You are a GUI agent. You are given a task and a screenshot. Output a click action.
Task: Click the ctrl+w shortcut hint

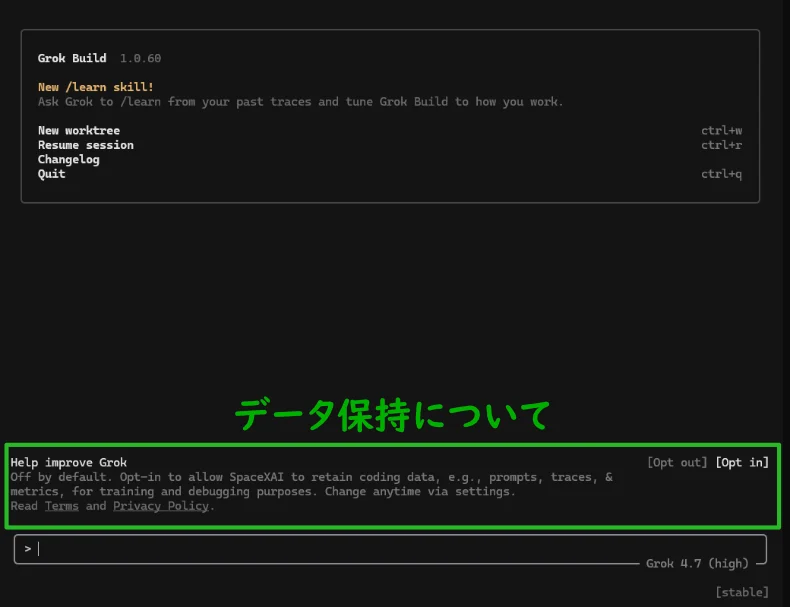pos(721,130)
